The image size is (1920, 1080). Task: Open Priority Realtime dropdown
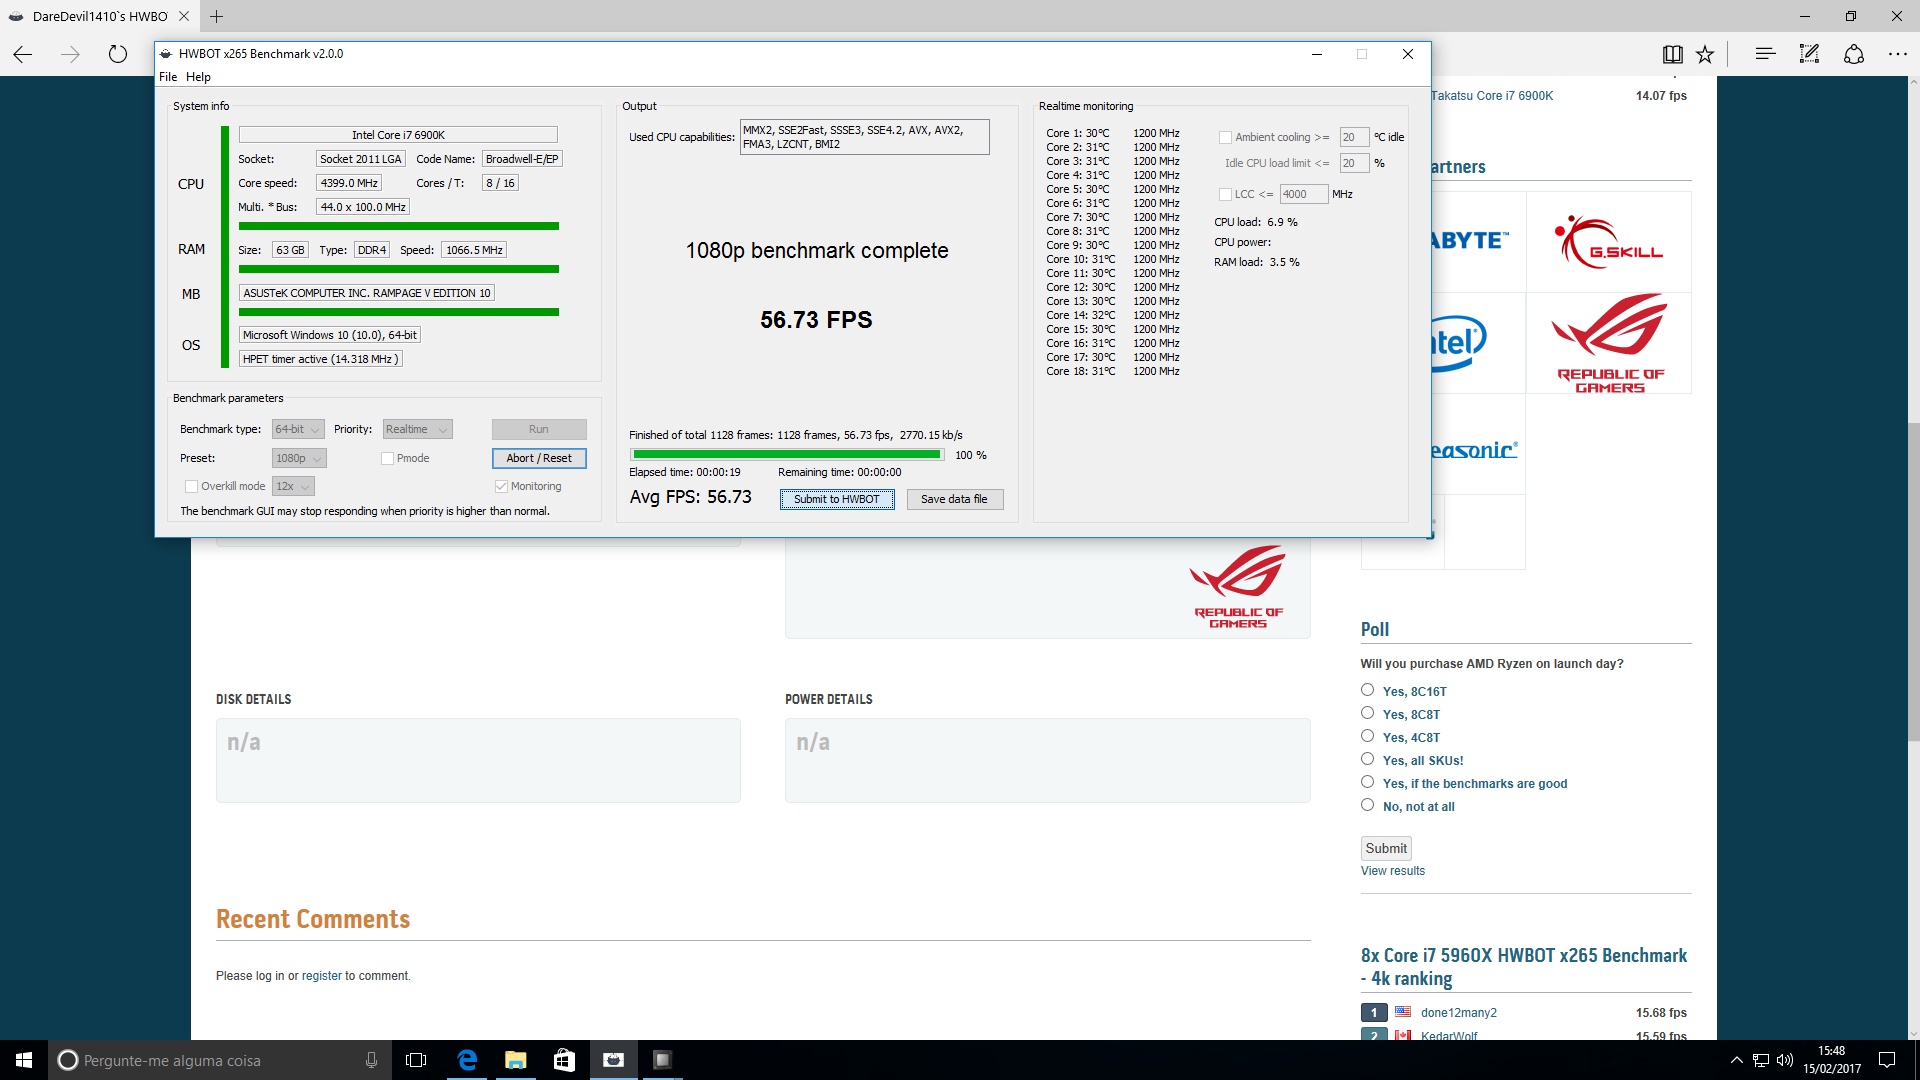(418, 429)
